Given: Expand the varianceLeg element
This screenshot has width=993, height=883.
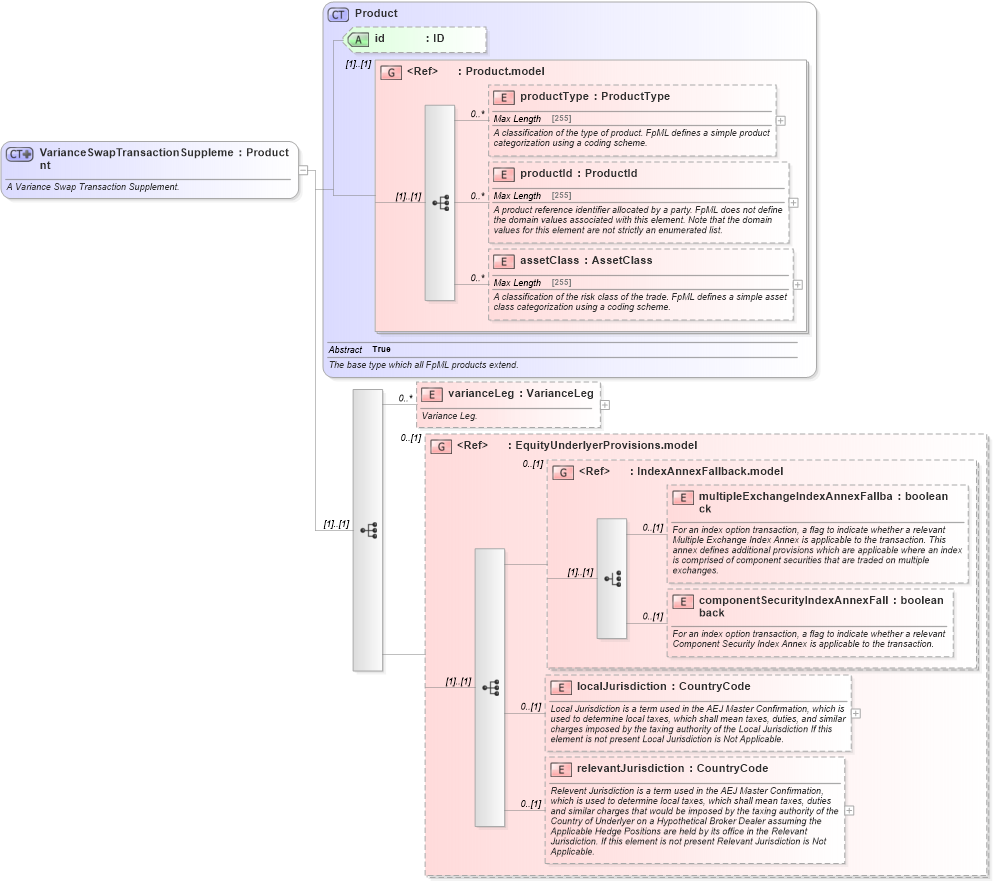Looking at the screenshot, I should coord(605,405).
